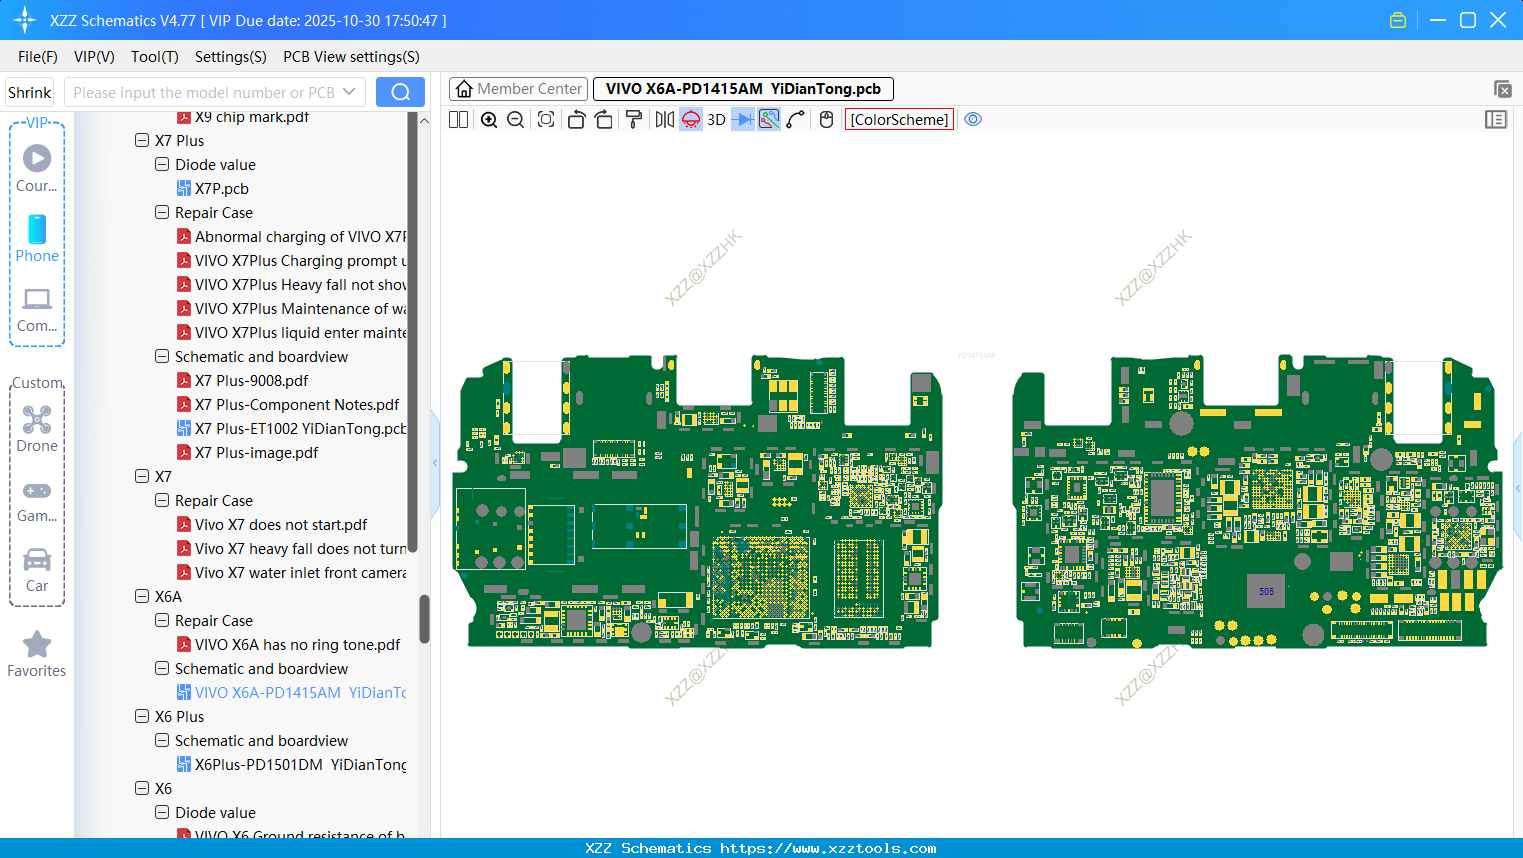Zoom out of the PCB board
Viewport: 1523px width, 858px height.
click(516, 120)
